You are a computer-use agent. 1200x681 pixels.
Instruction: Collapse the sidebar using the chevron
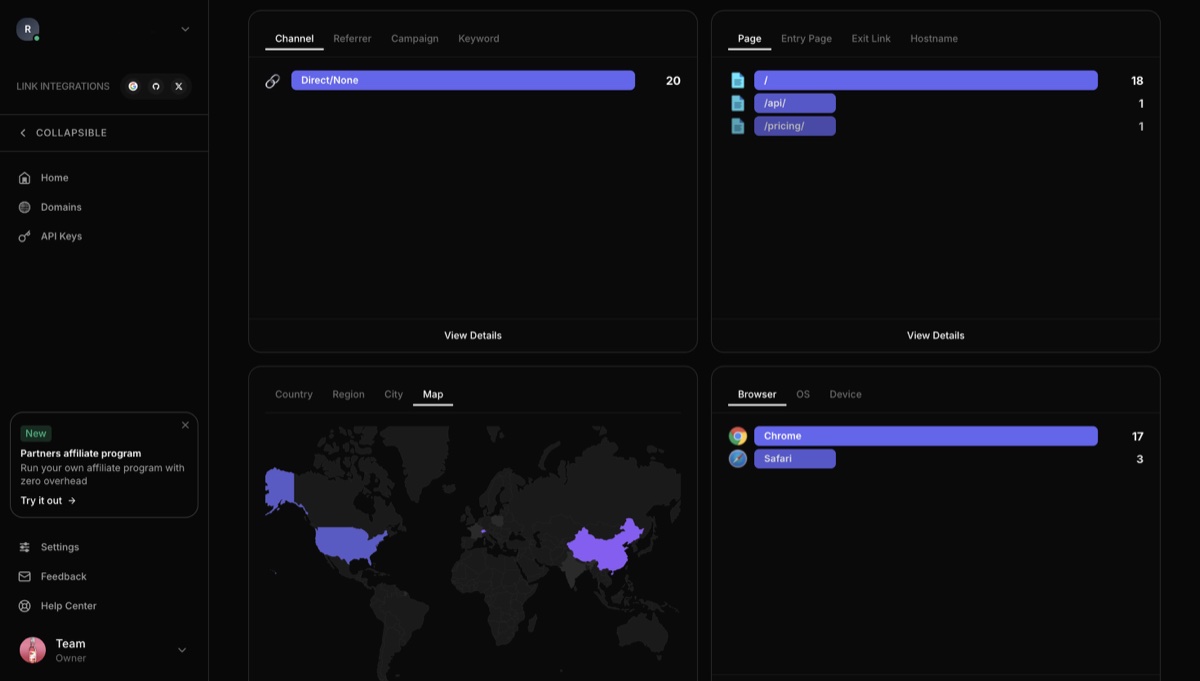21,132
